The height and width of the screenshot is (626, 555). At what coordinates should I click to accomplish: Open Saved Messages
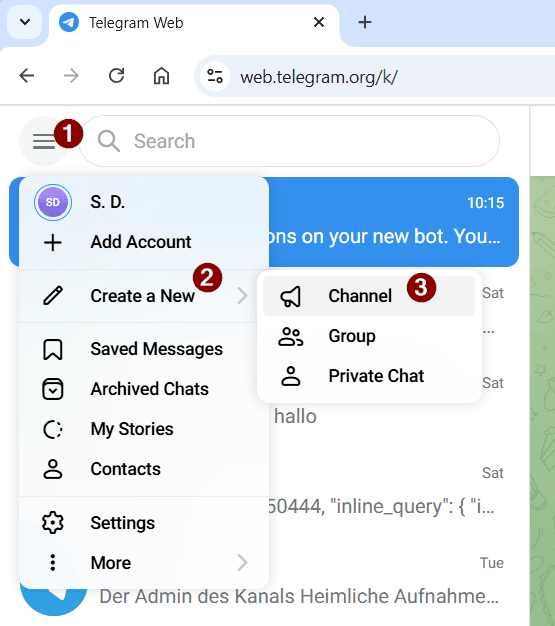click(144, 349)
